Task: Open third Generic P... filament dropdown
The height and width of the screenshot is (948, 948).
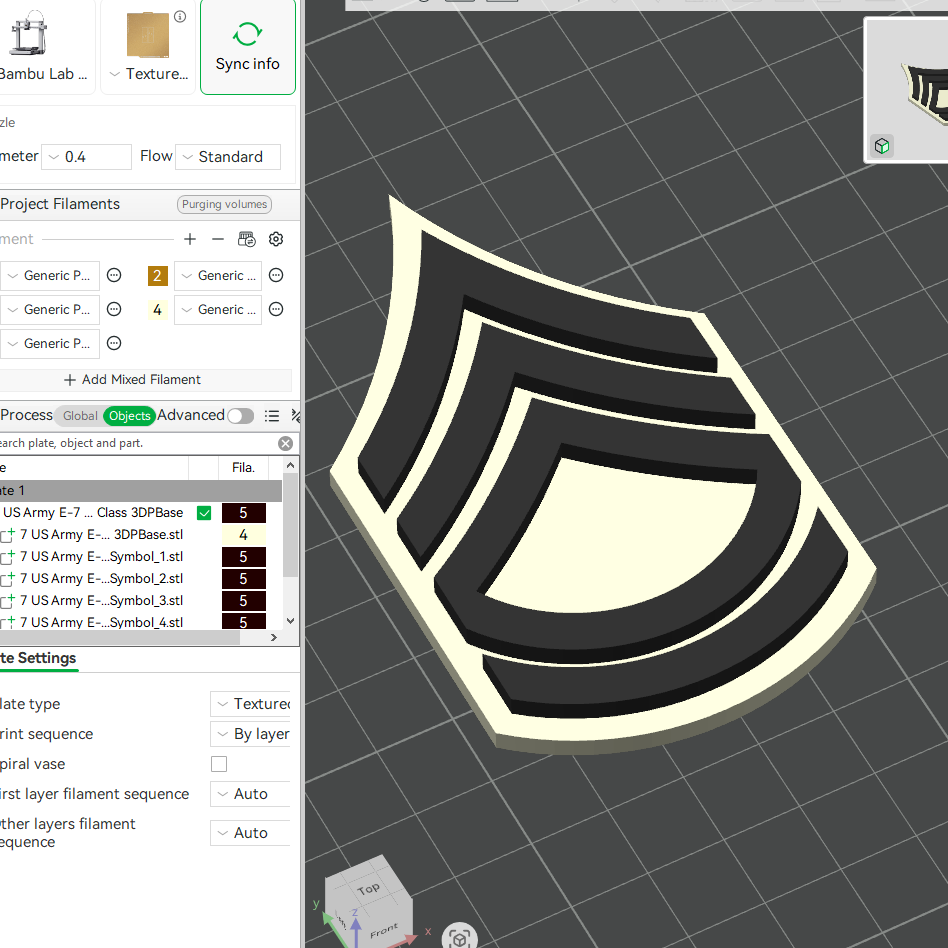Action: pos(50,343)
